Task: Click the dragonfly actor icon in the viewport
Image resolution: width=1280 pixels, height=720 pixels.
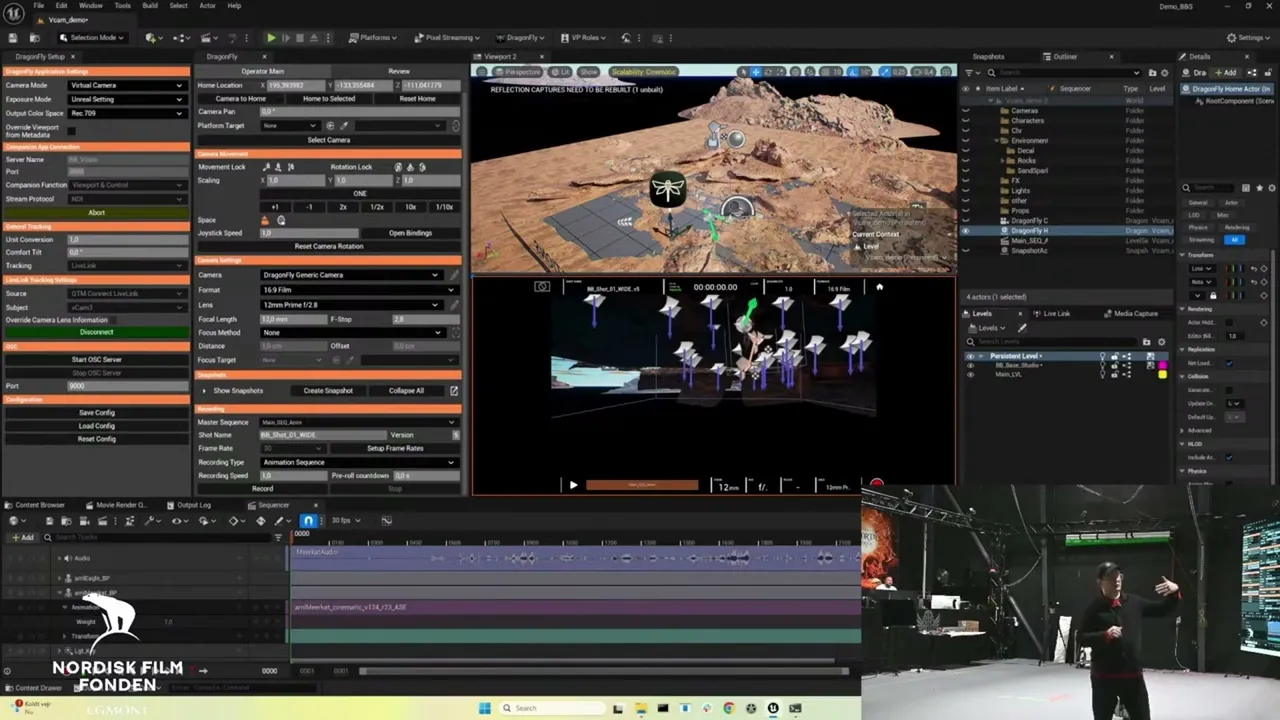Action: click(667, 188)
